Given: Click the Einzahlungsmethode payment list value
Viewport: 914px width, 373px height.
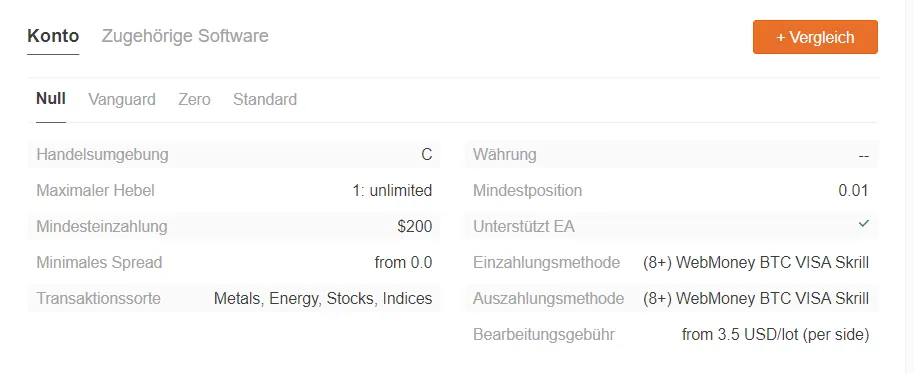Looking at the screenshot, I should tap(756, 263).
